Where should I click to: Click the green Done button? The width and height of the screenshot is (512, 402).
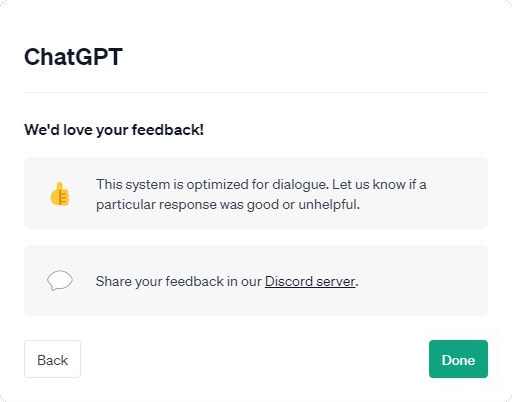pyautogui.click(x=458, y=359)
